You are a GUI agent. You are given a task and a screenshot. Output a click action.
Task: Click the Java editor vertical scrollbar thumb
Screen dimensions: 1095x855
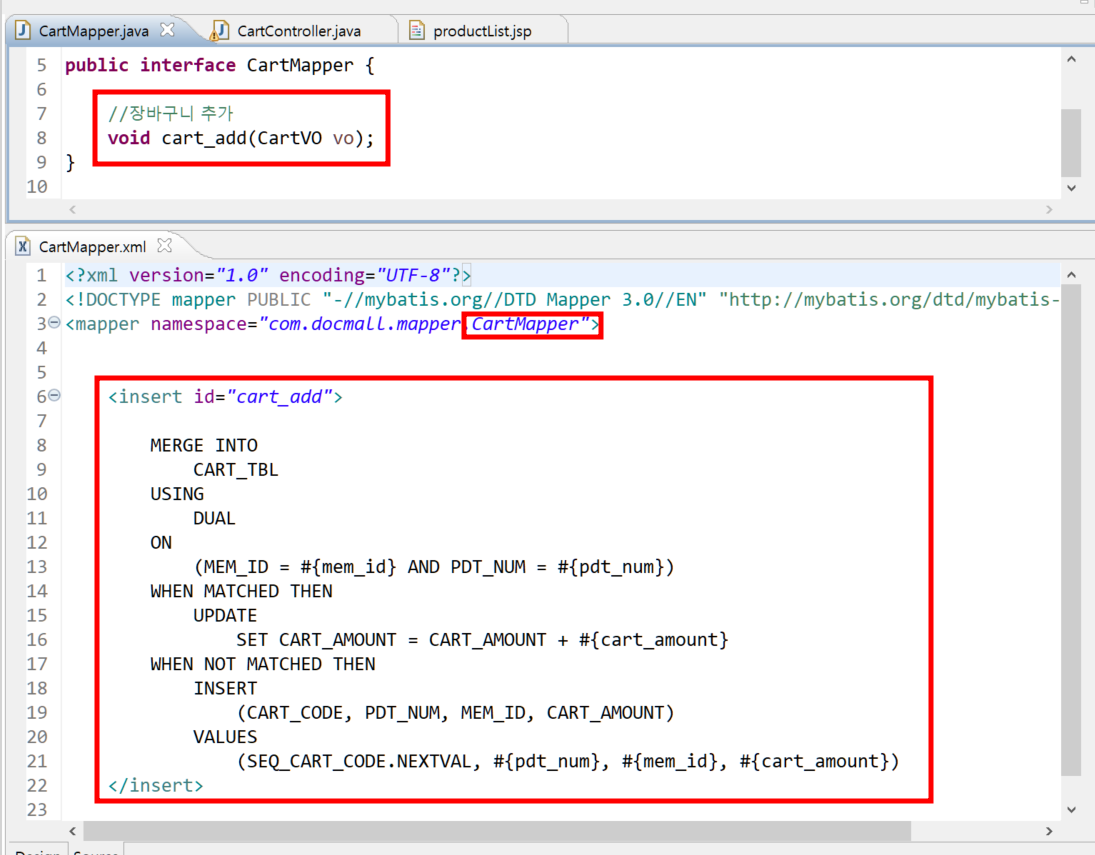(1071, 142)
